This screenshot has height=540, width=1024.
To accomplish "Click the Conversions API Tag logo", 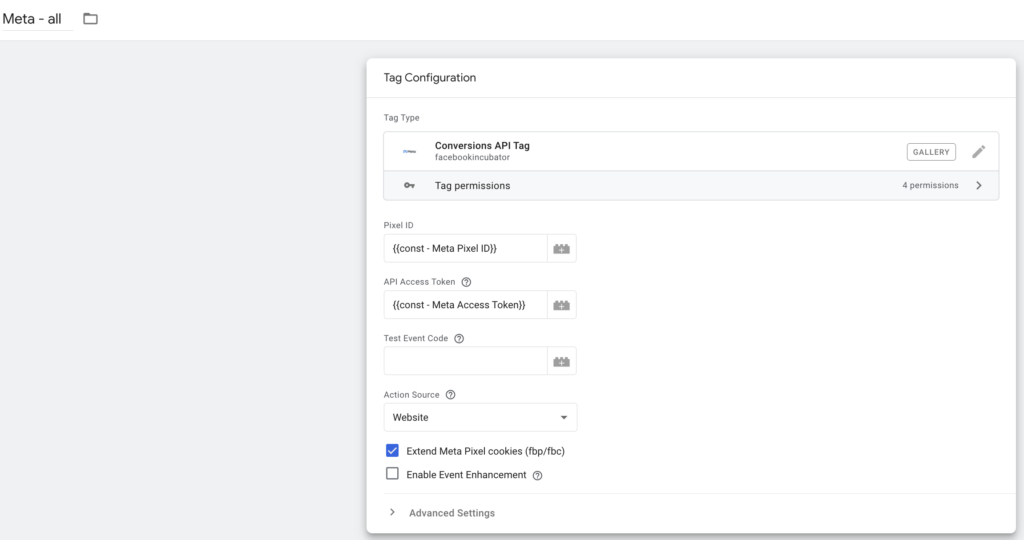I will point(409,152).
